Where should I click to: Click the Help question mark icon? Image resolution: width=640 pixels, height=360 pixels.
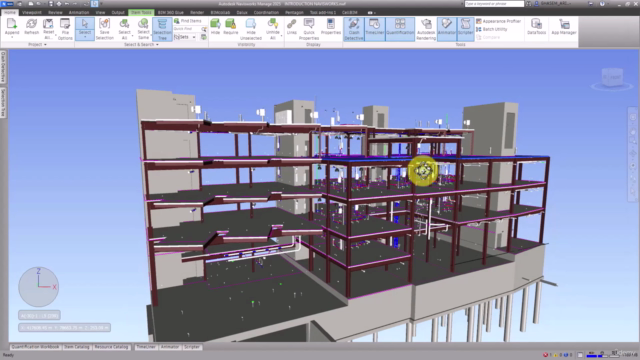pos(602,4)
